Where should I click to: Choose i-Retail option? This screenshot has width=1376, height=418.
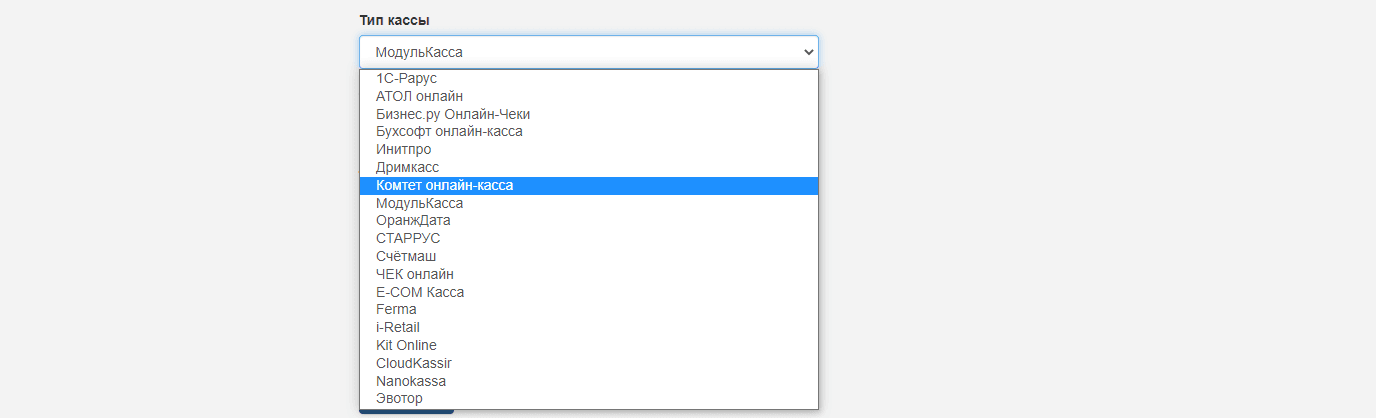pos(398,327)
